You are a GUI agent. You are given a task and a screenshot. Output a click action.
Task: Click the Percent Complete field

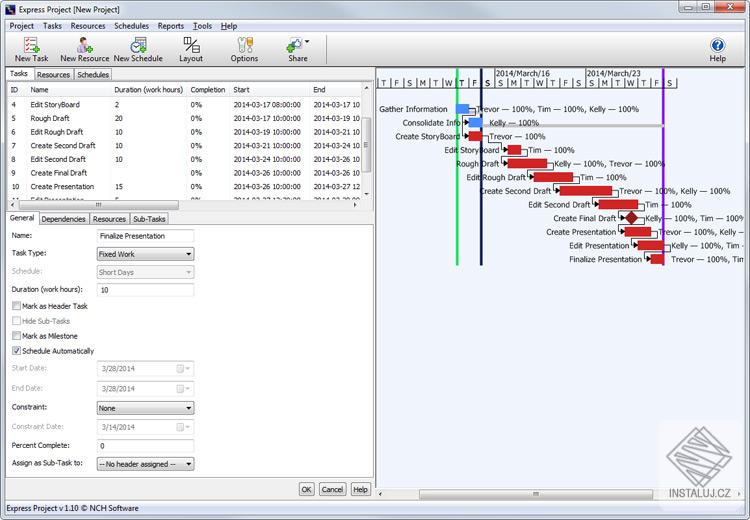145,446
